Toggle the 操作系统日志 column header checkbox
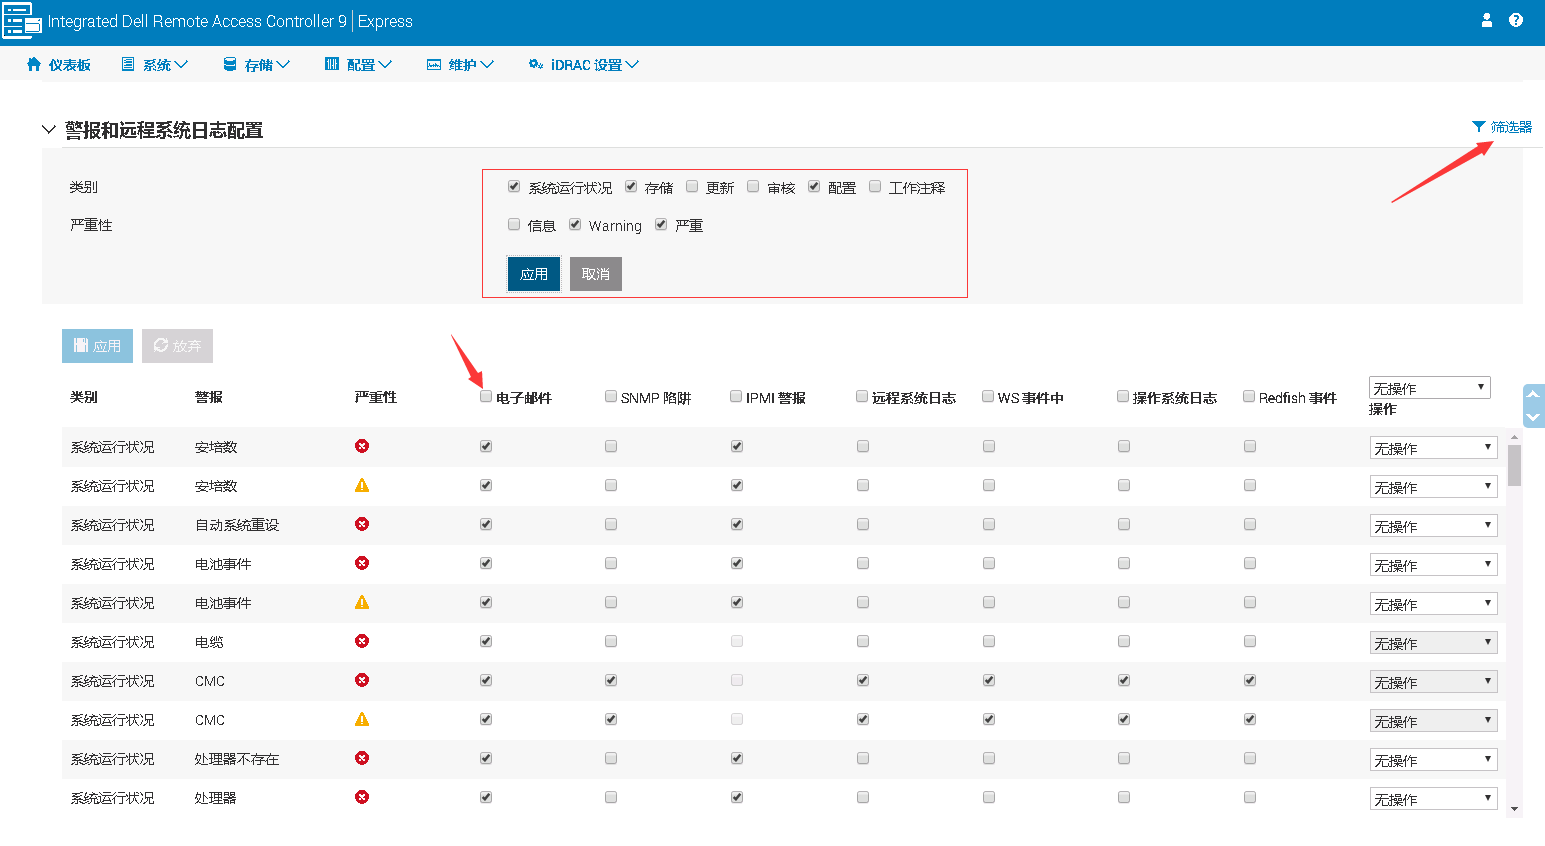 point(1123,396)
